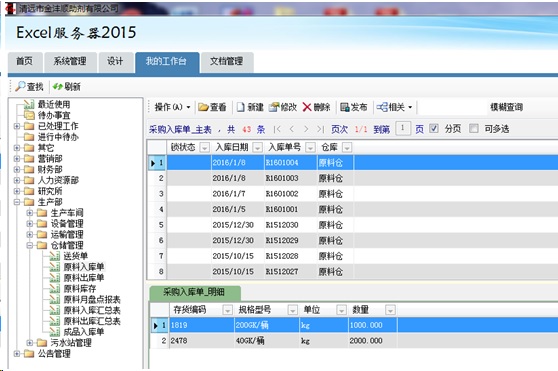Viewport: 558px width, 371px height.
Task: Expand the 营销部 folder node
Action: point(17,159)
